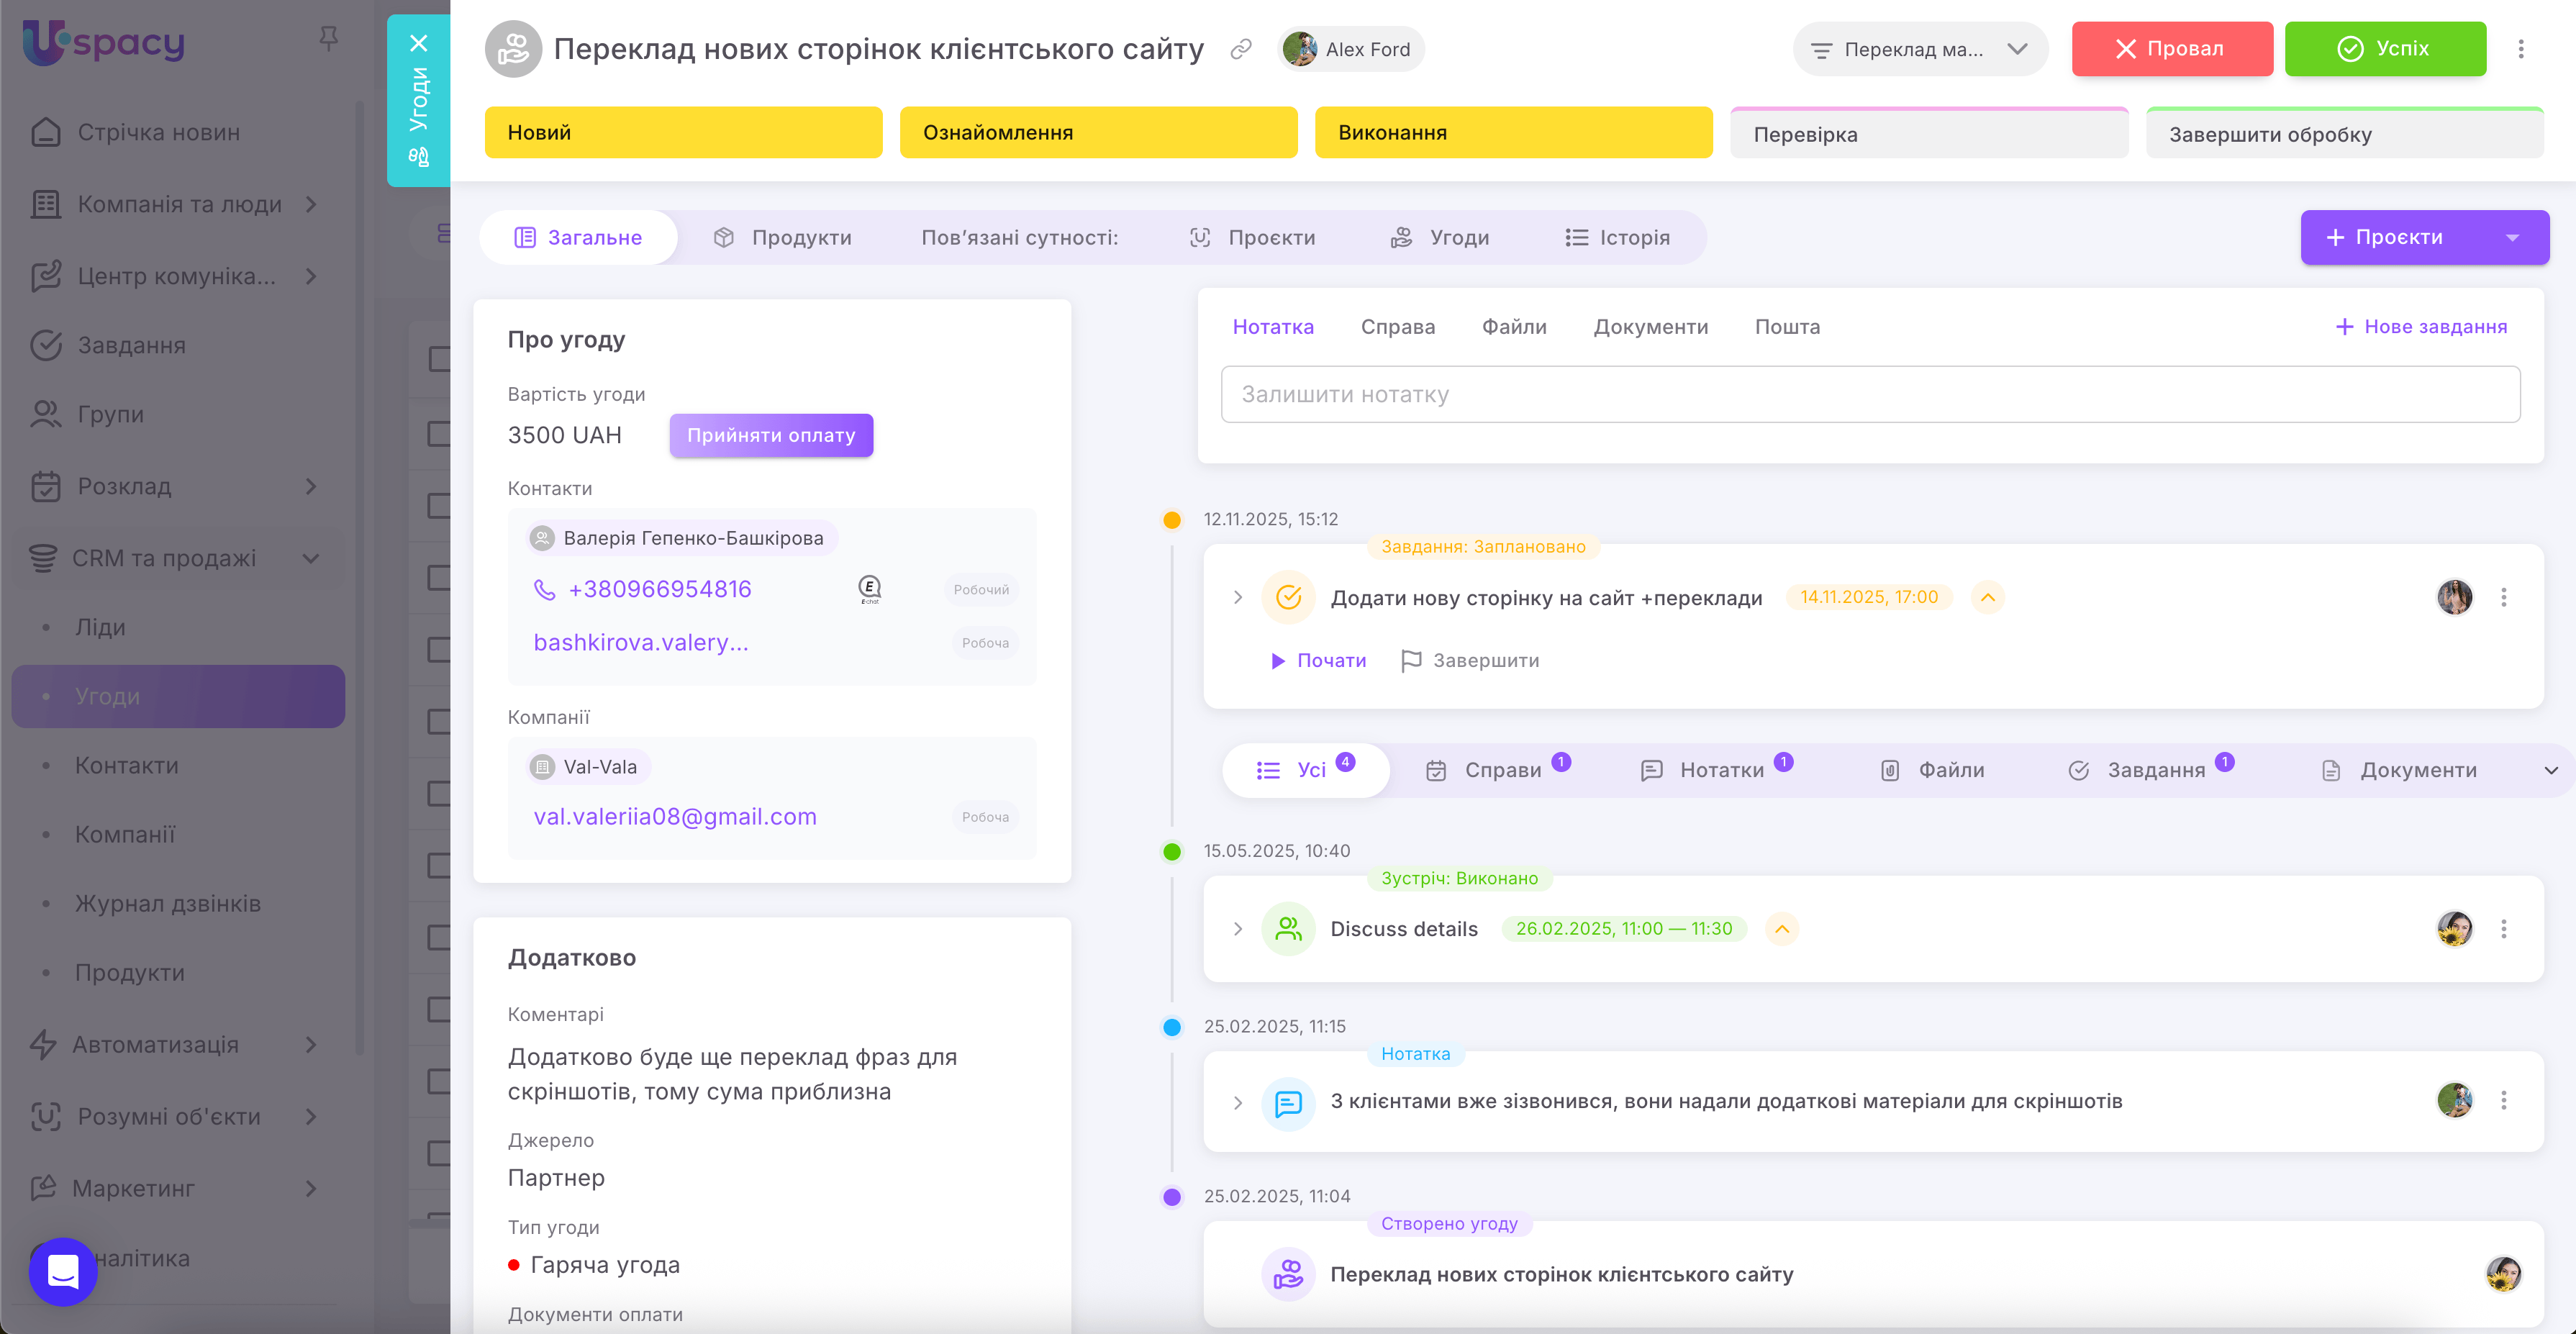Viewport: 2576px width, 1334px height.
Task: Select the yellow Виконання pipeline stage
Action: (x=1512, y=133)
